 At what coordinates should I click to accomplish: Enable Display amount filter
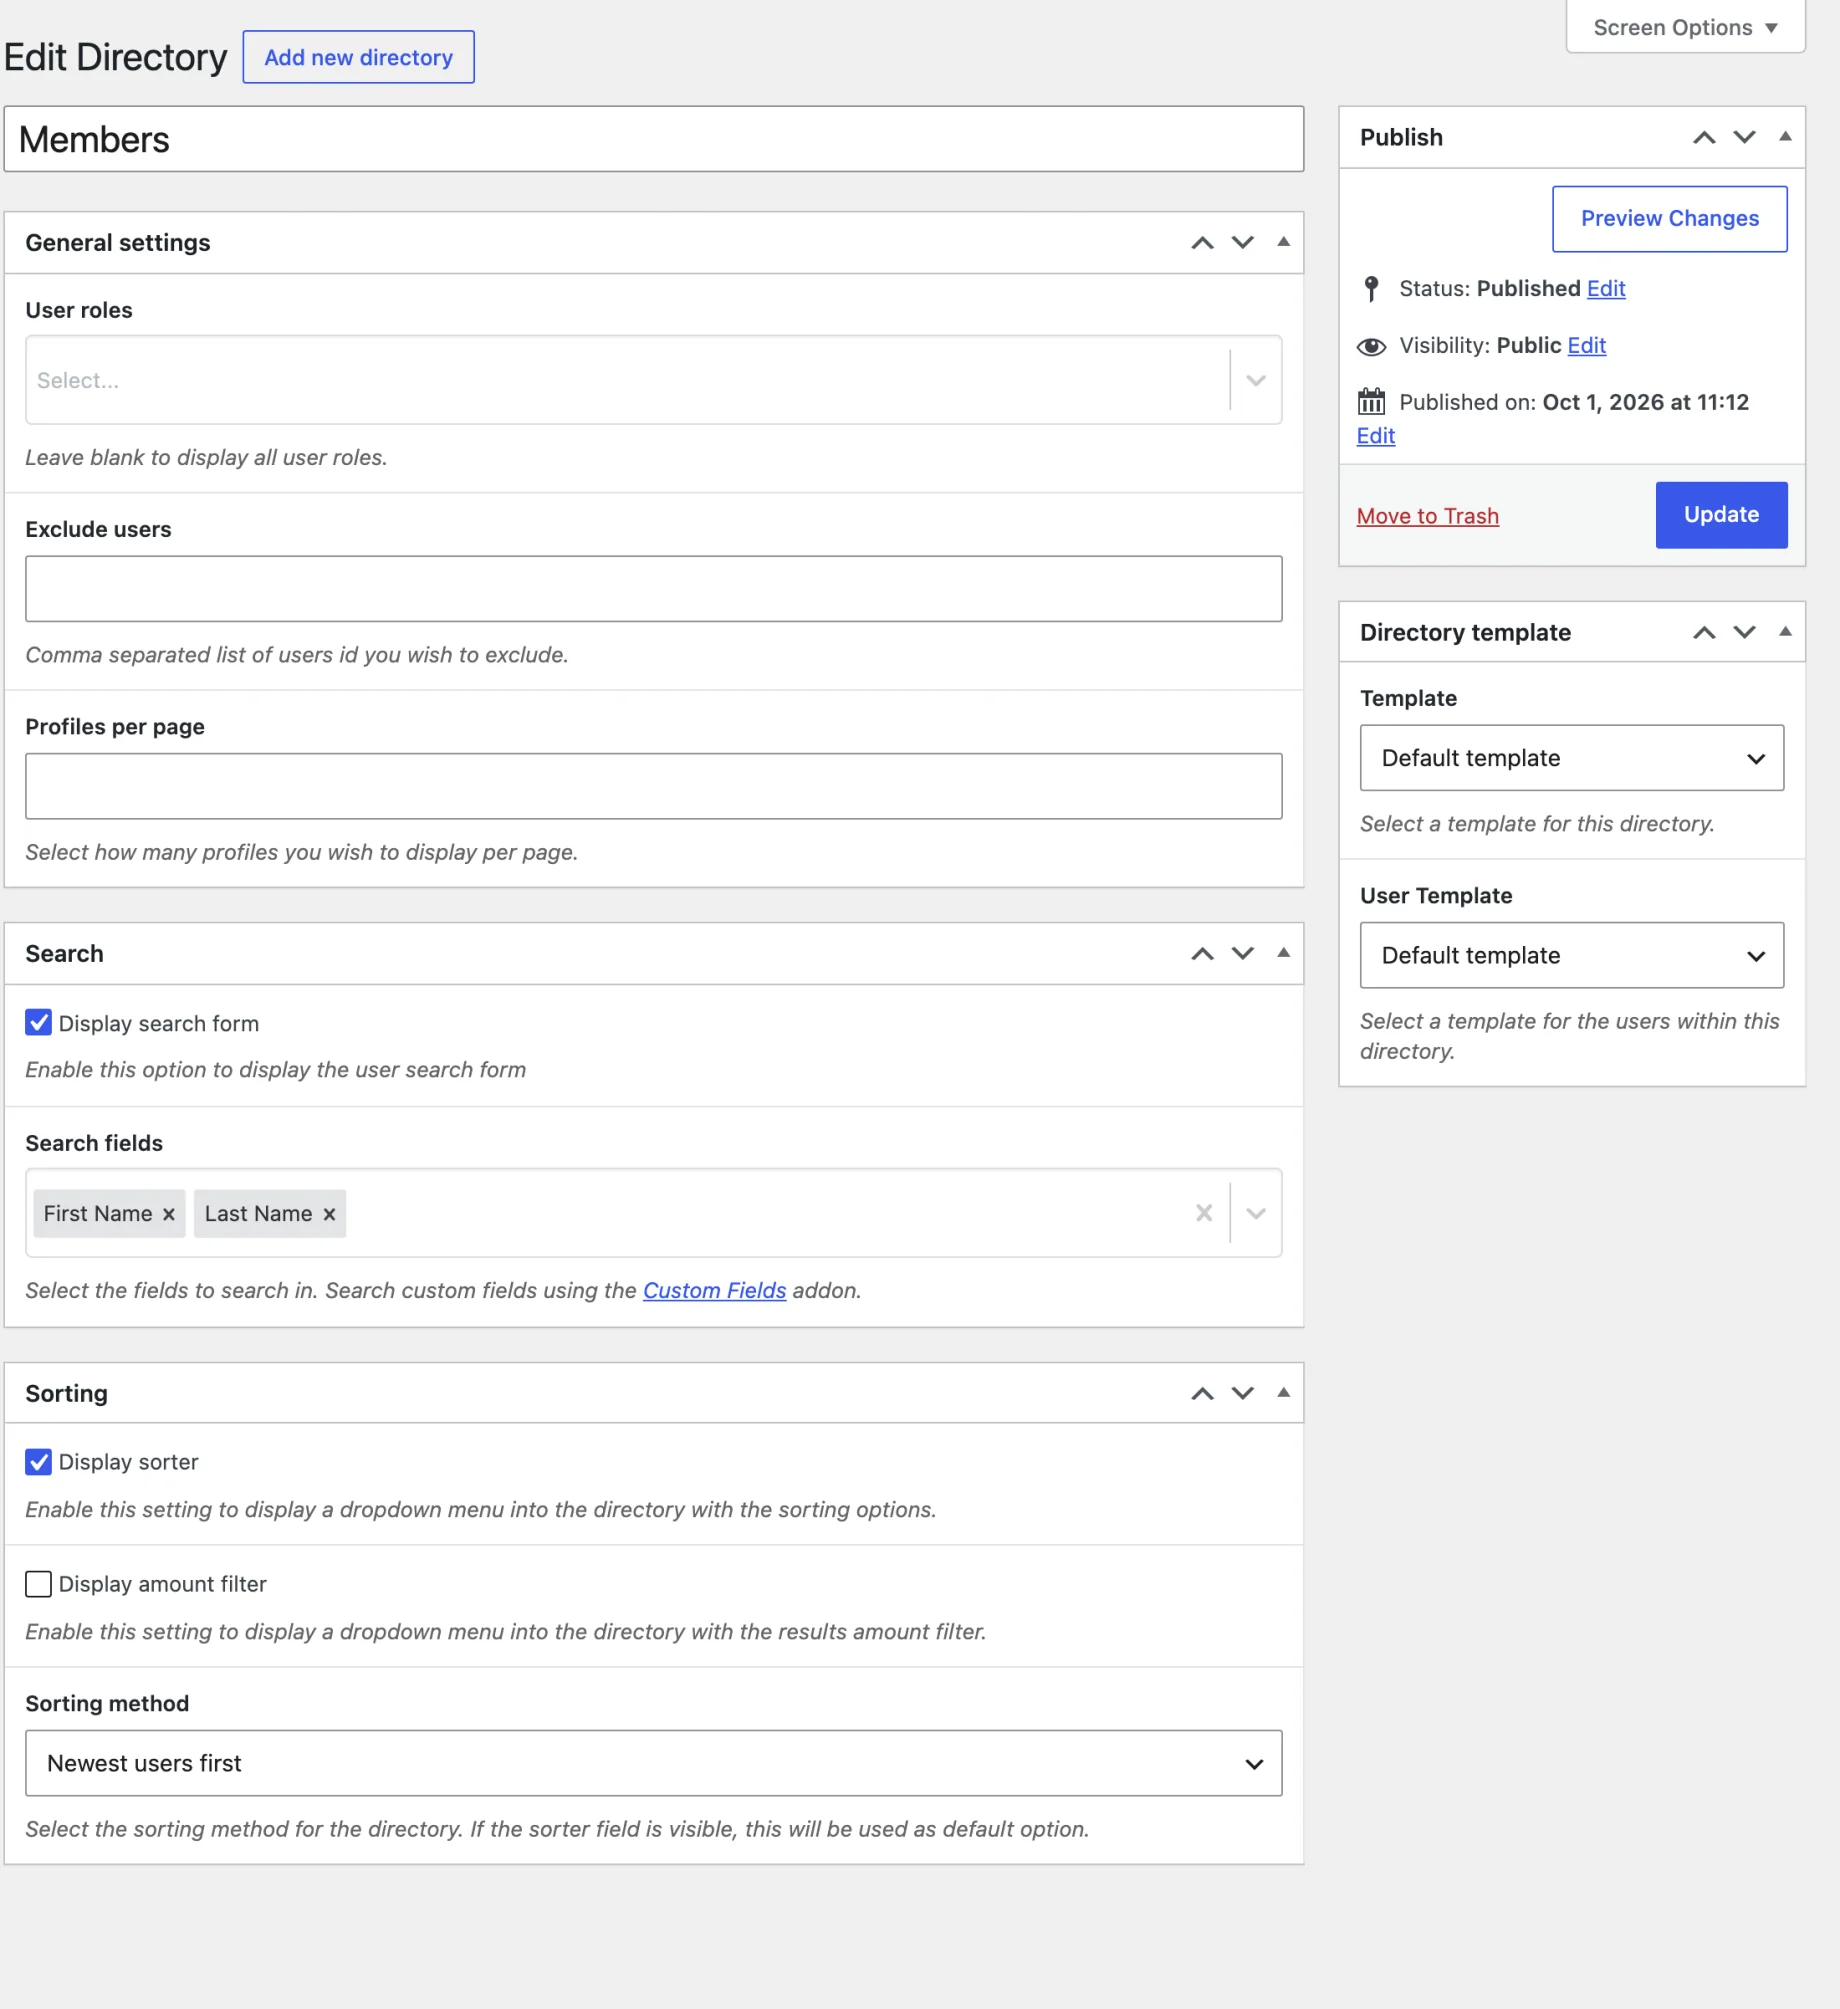pos(38,1585)
